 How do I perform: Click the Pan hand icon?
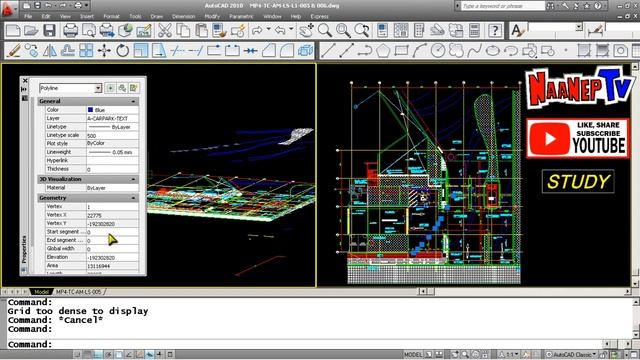tap(306, 31)
